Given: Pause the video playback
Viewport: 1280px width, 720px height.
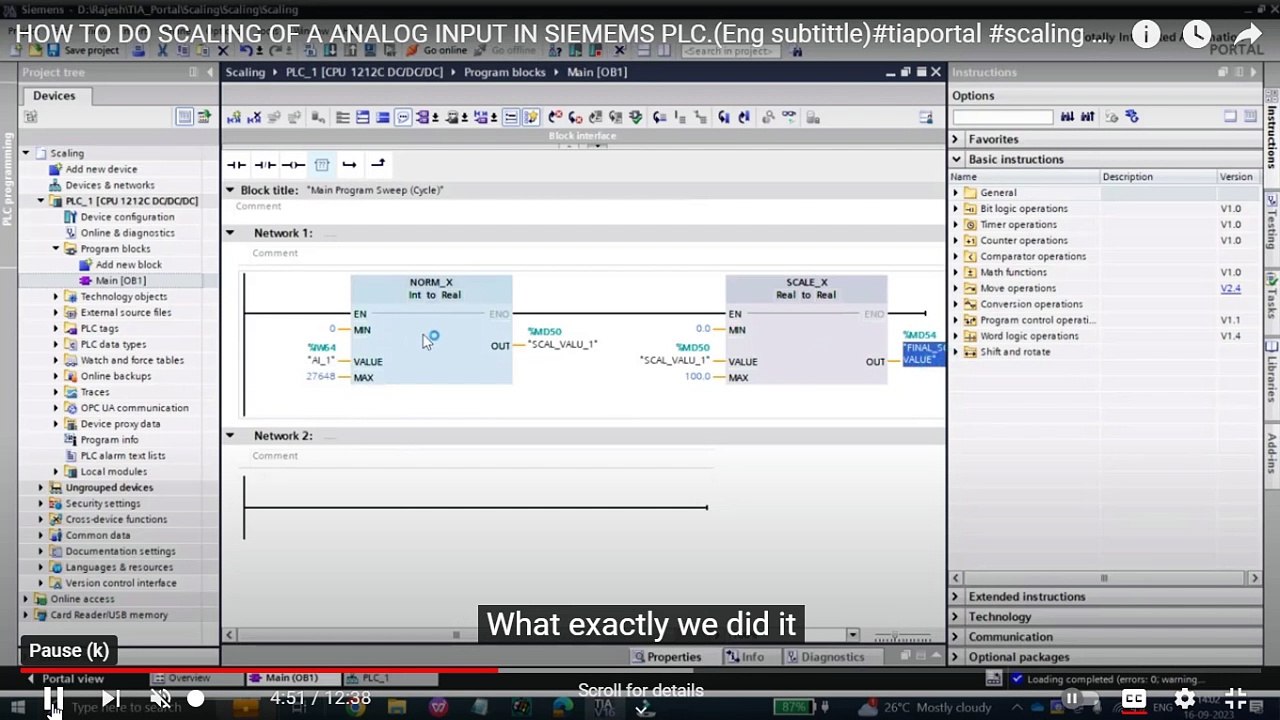Looking at the screenshot, I should [53, 698].
